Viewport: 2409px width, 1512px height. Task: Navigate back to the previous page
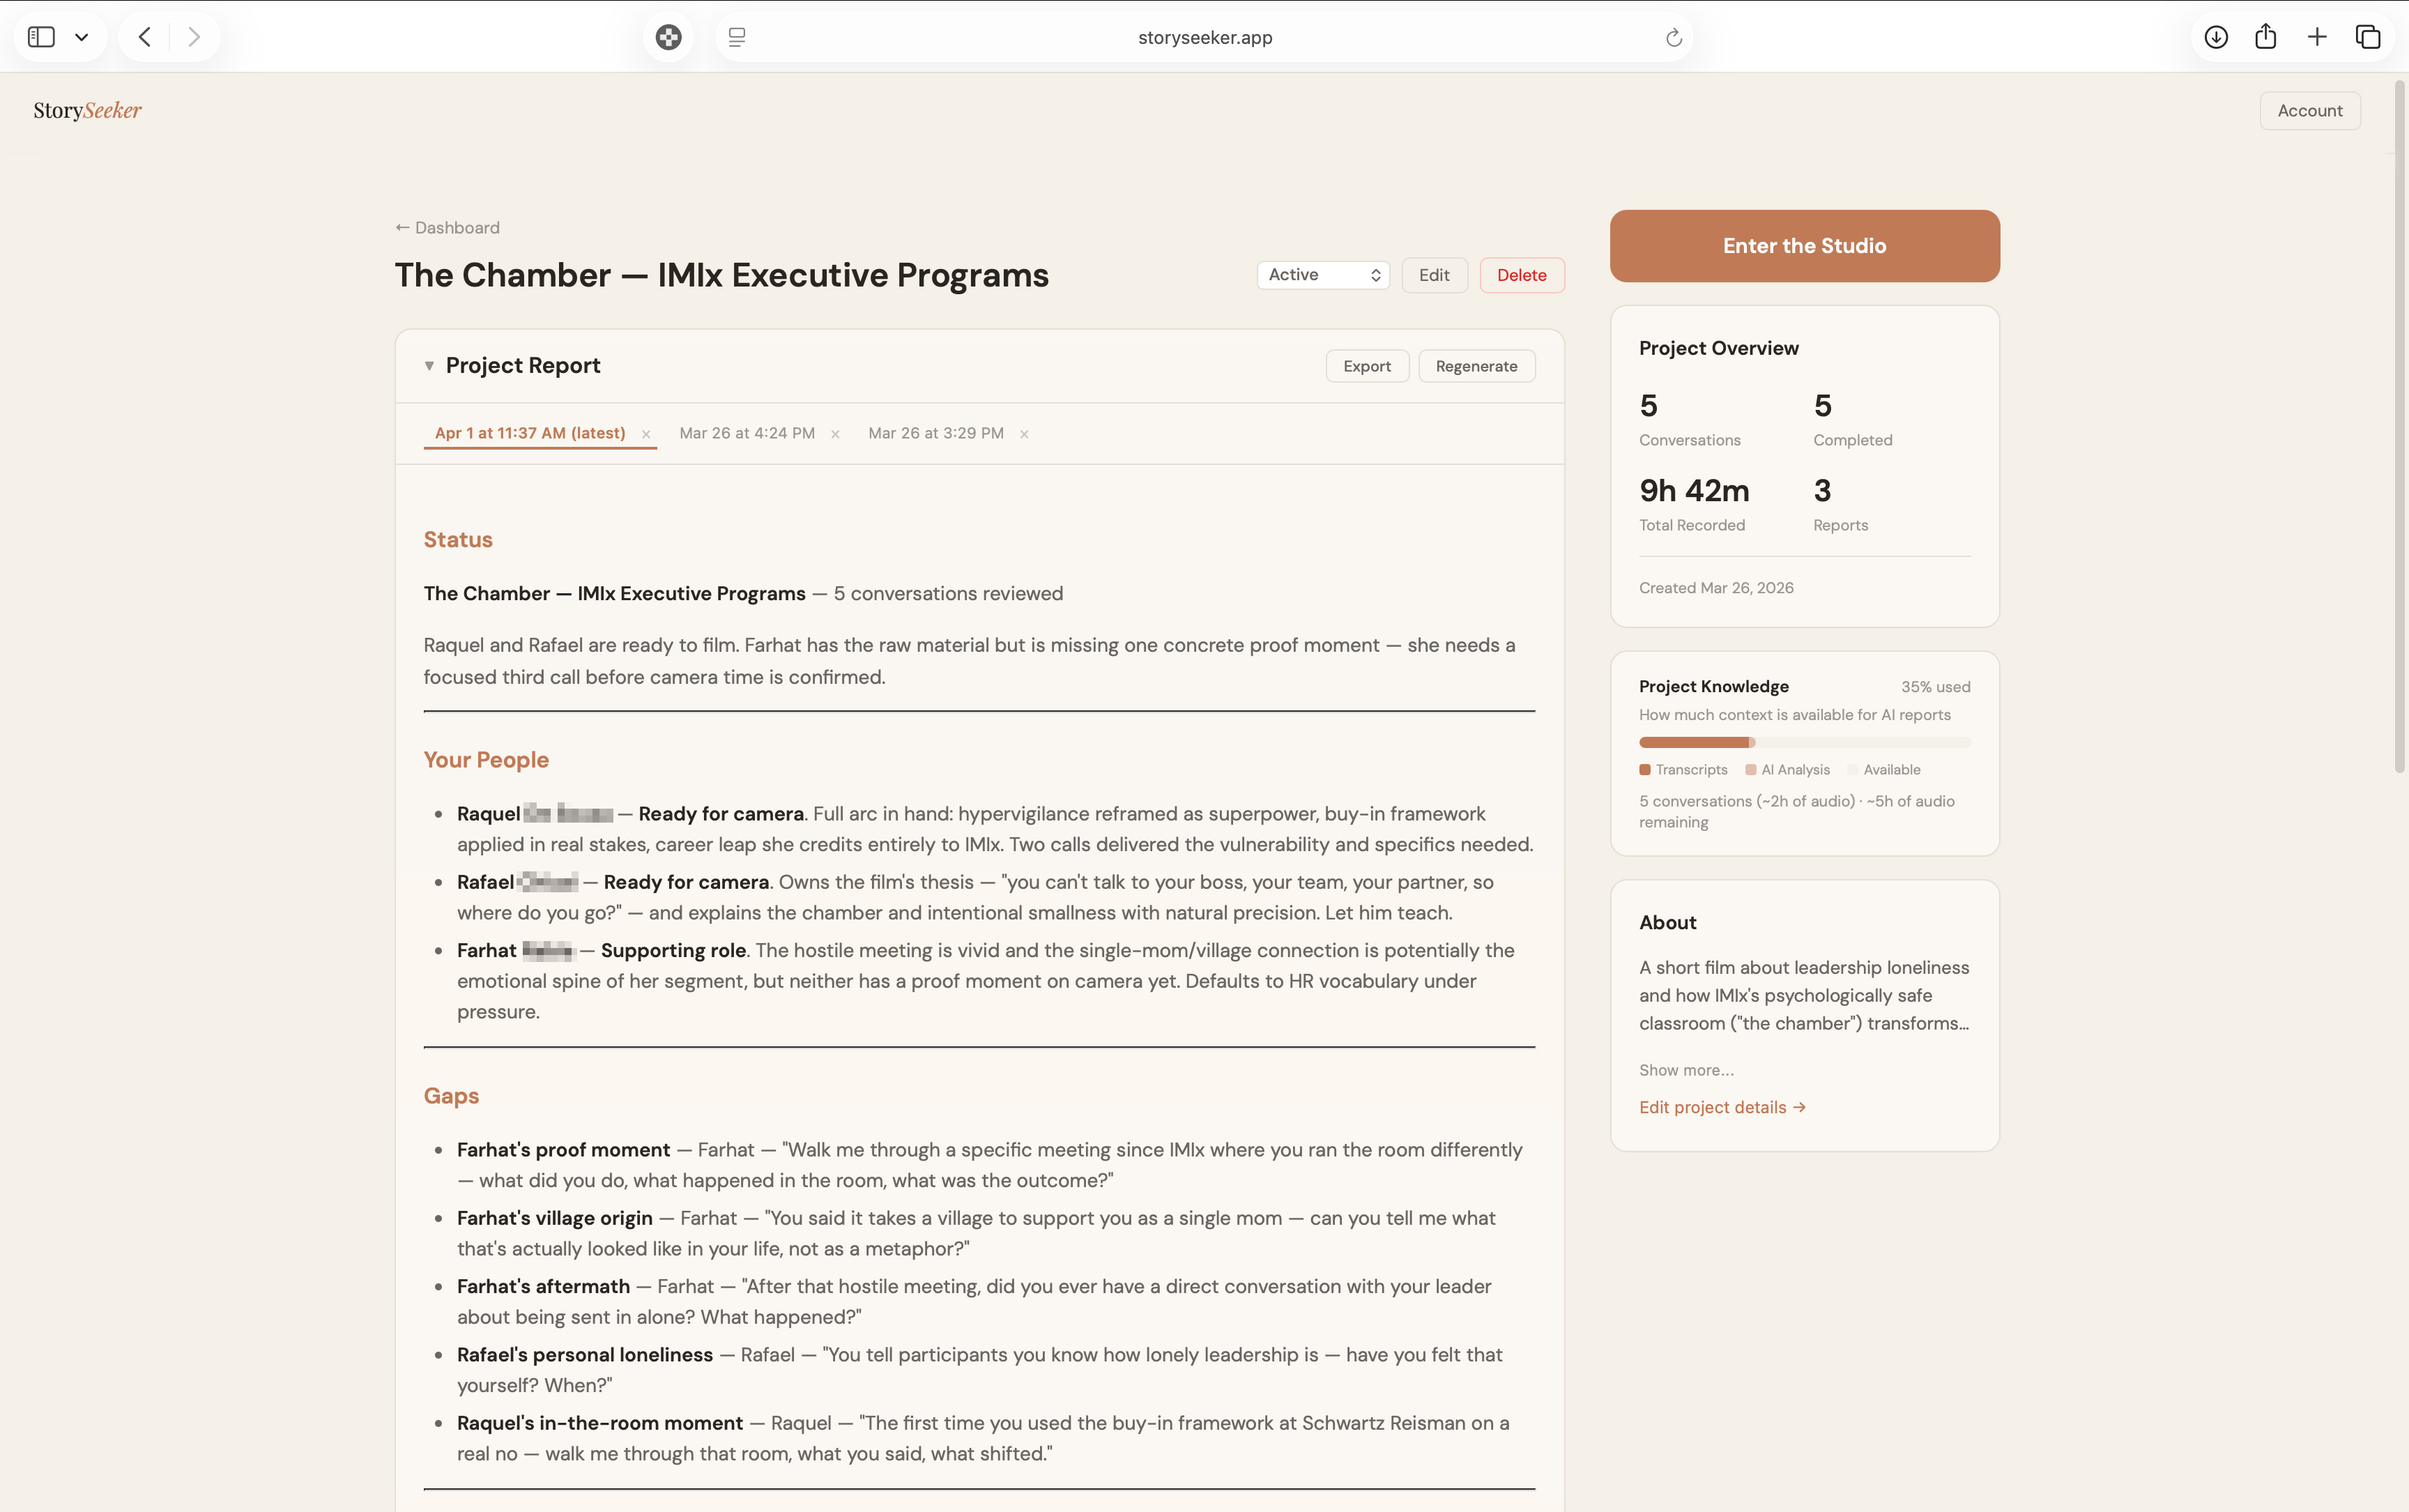click(x=144, y=36)
